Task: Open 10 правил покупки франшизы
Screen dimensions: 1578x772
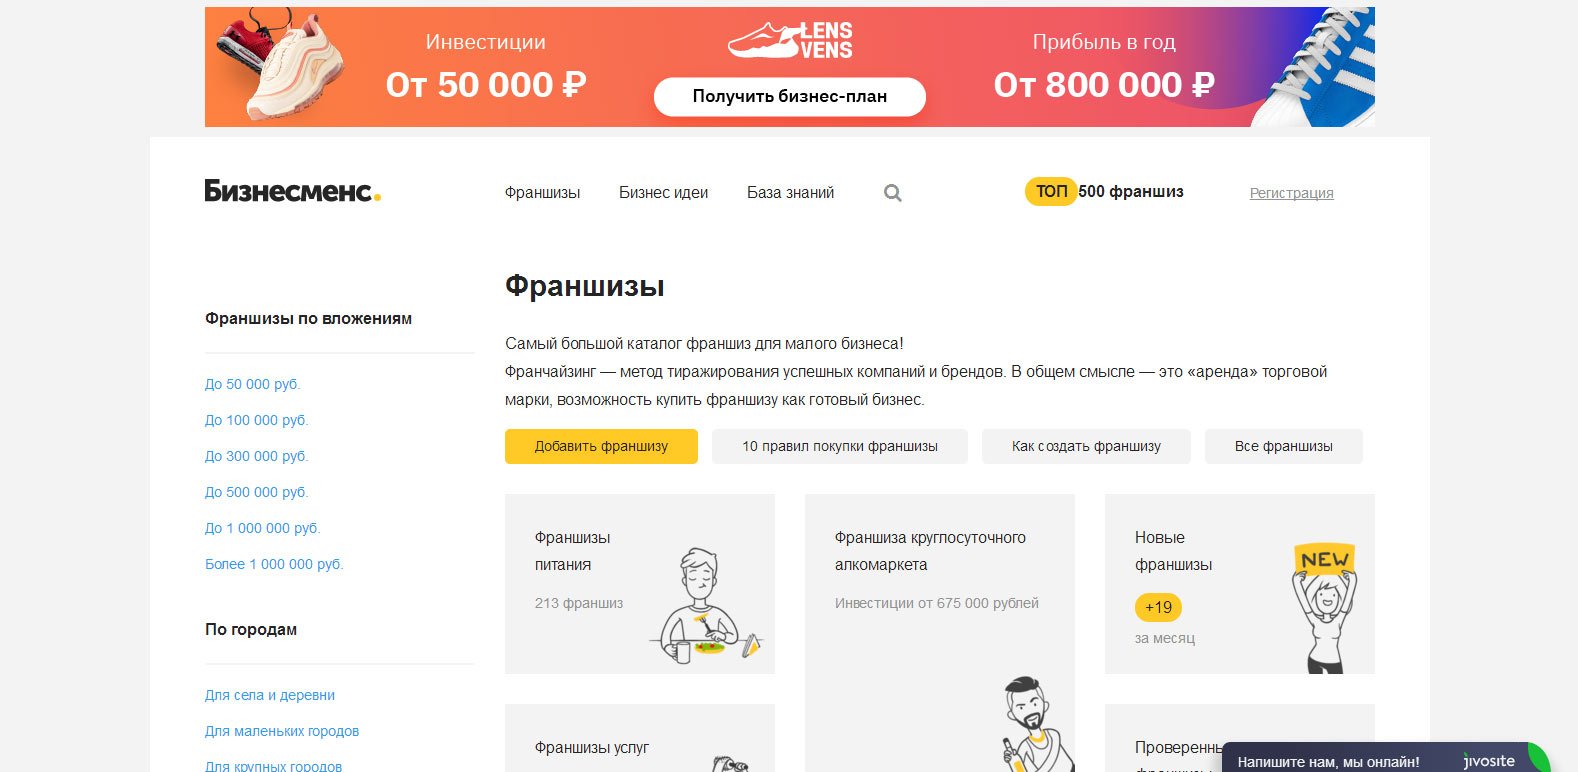Action: pyautogui.click(x=840, y=446)
